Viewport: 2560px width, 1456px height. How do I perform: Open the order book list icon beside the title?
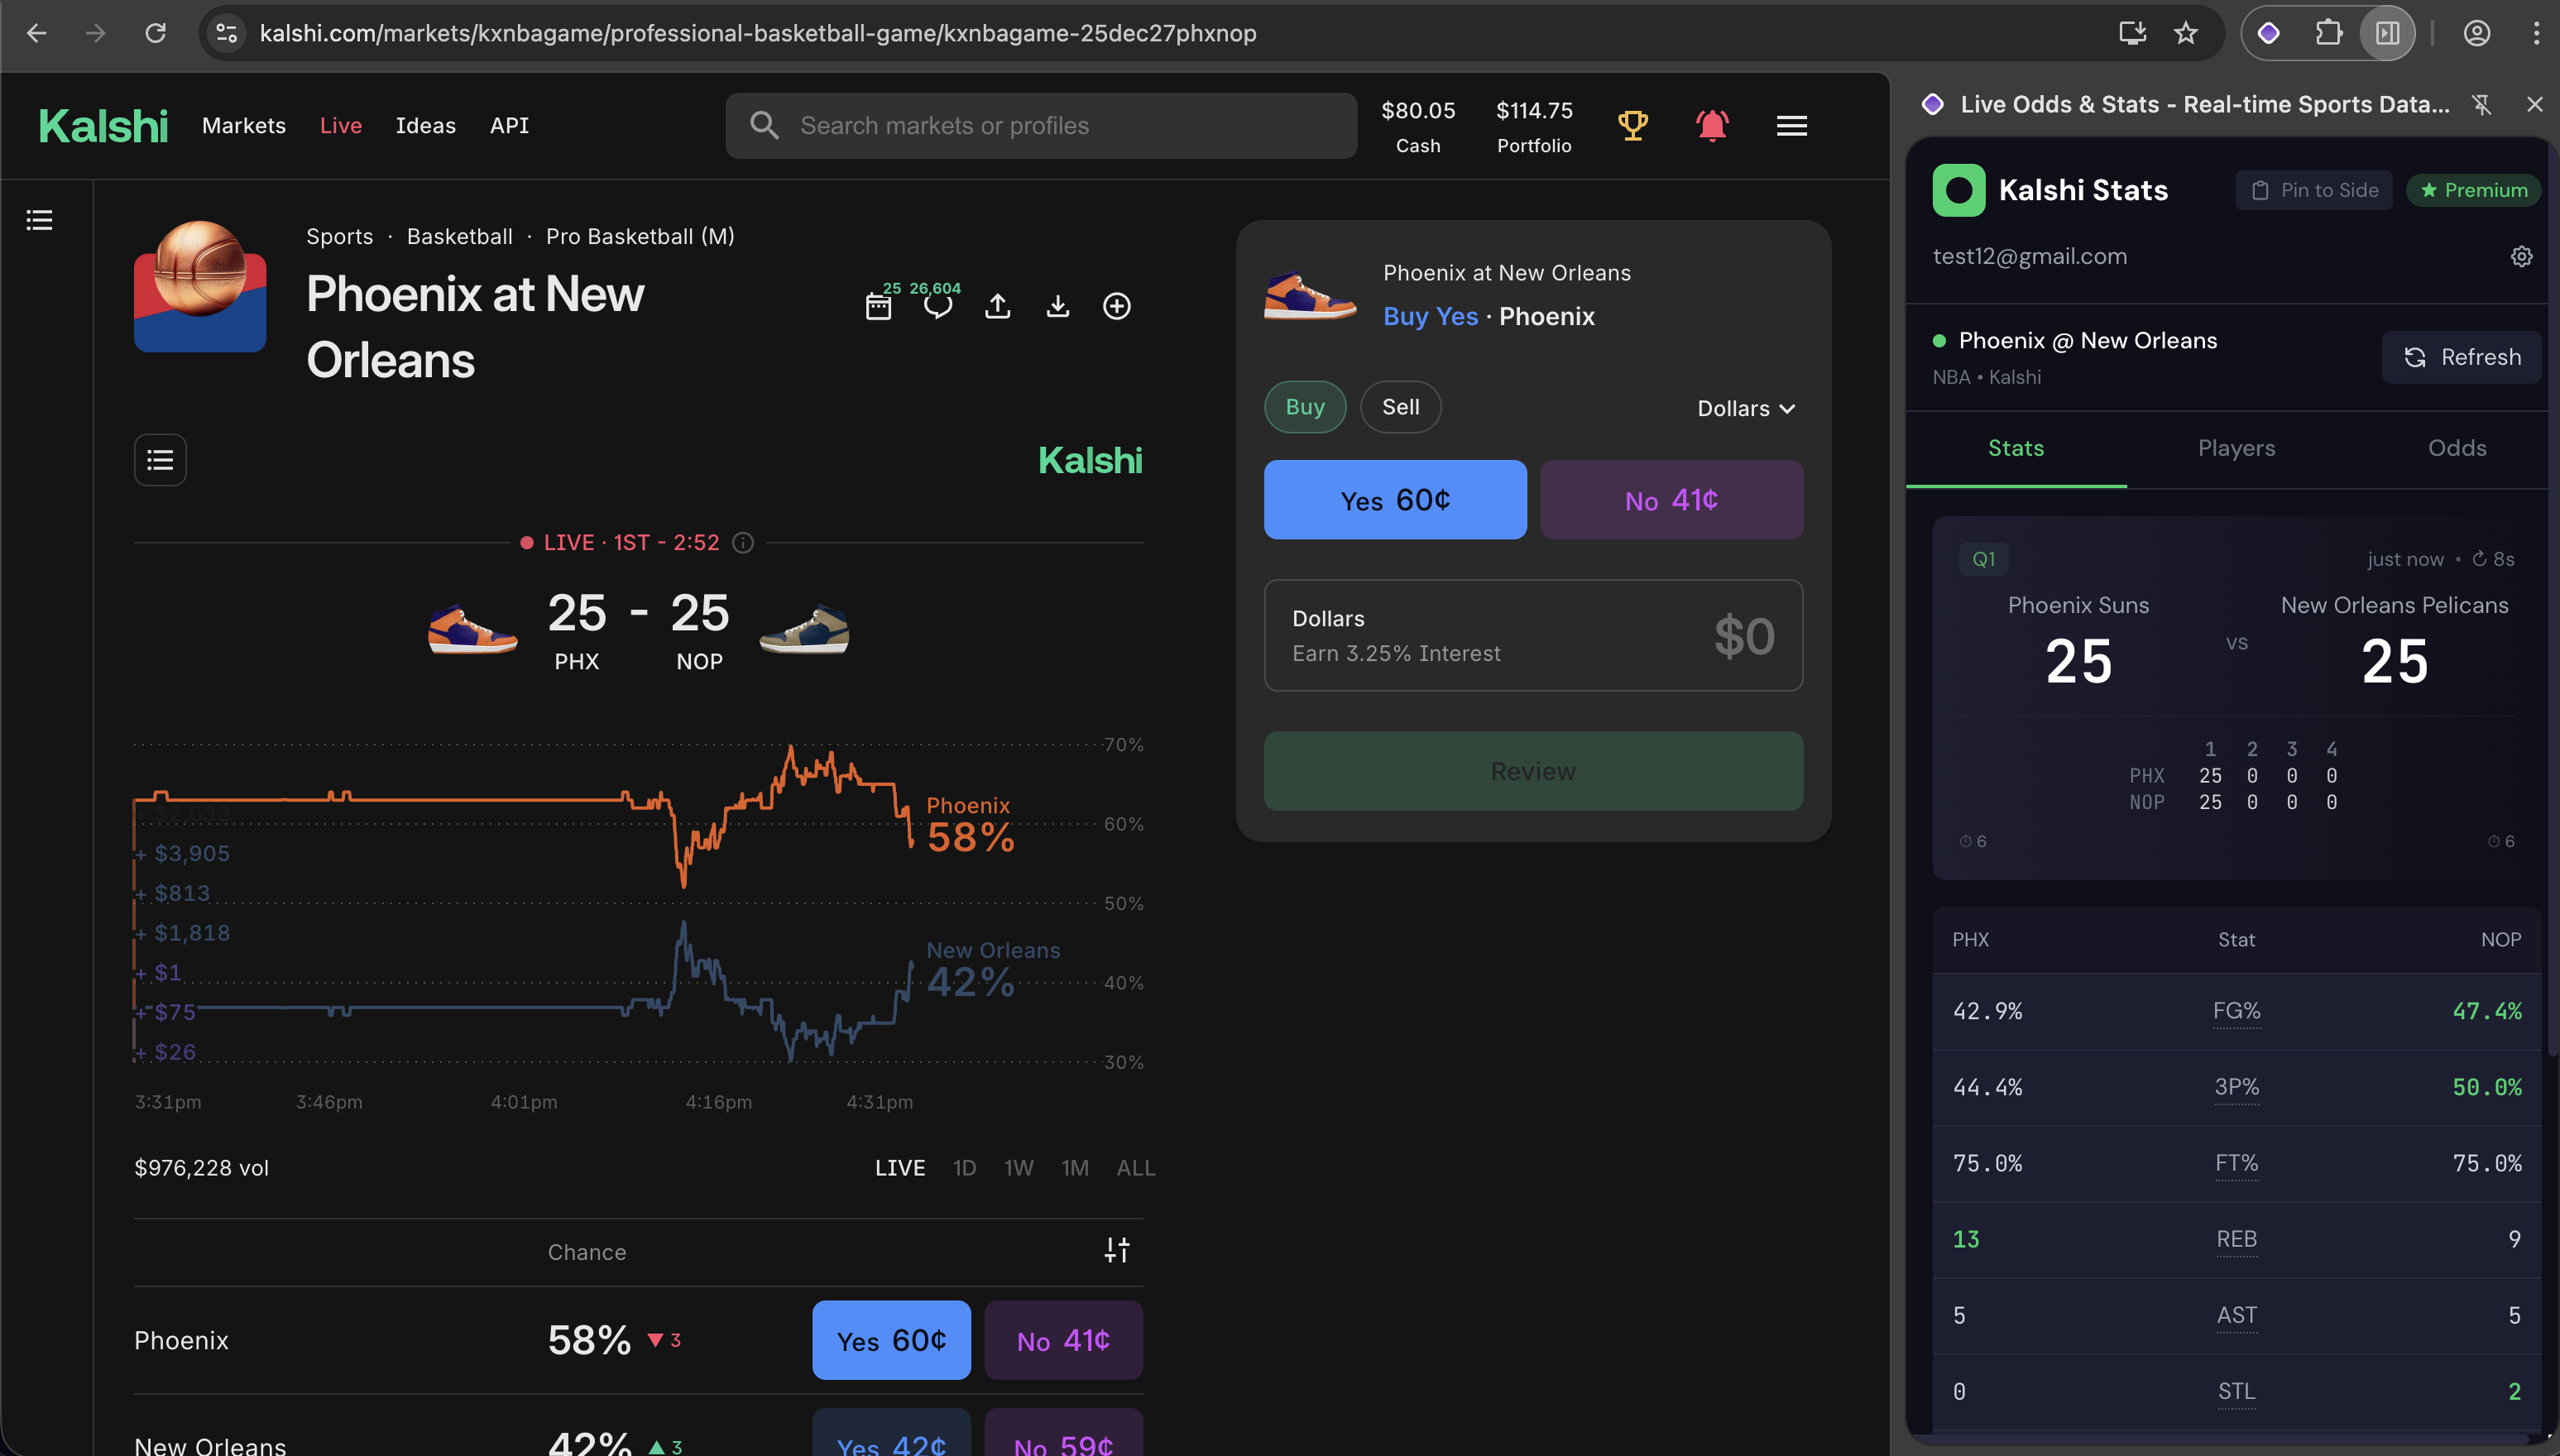coord(160,459)
